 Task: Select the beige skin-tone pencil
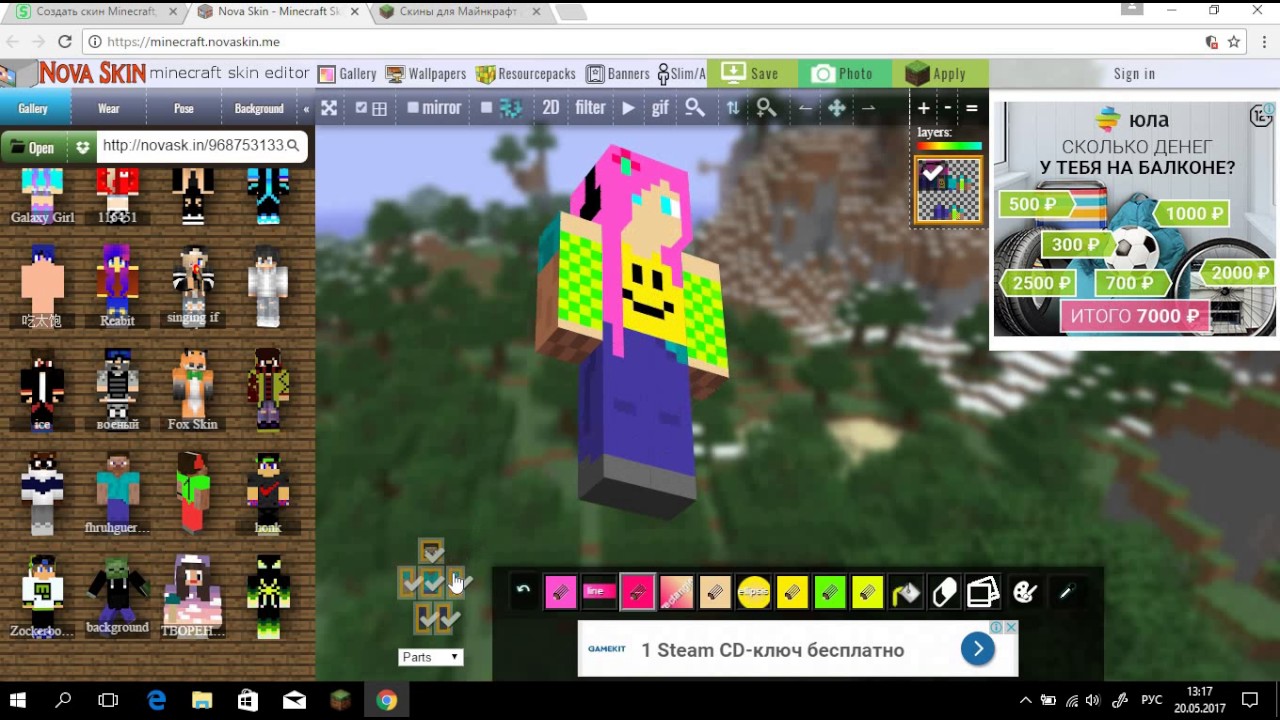click(714, 592)
